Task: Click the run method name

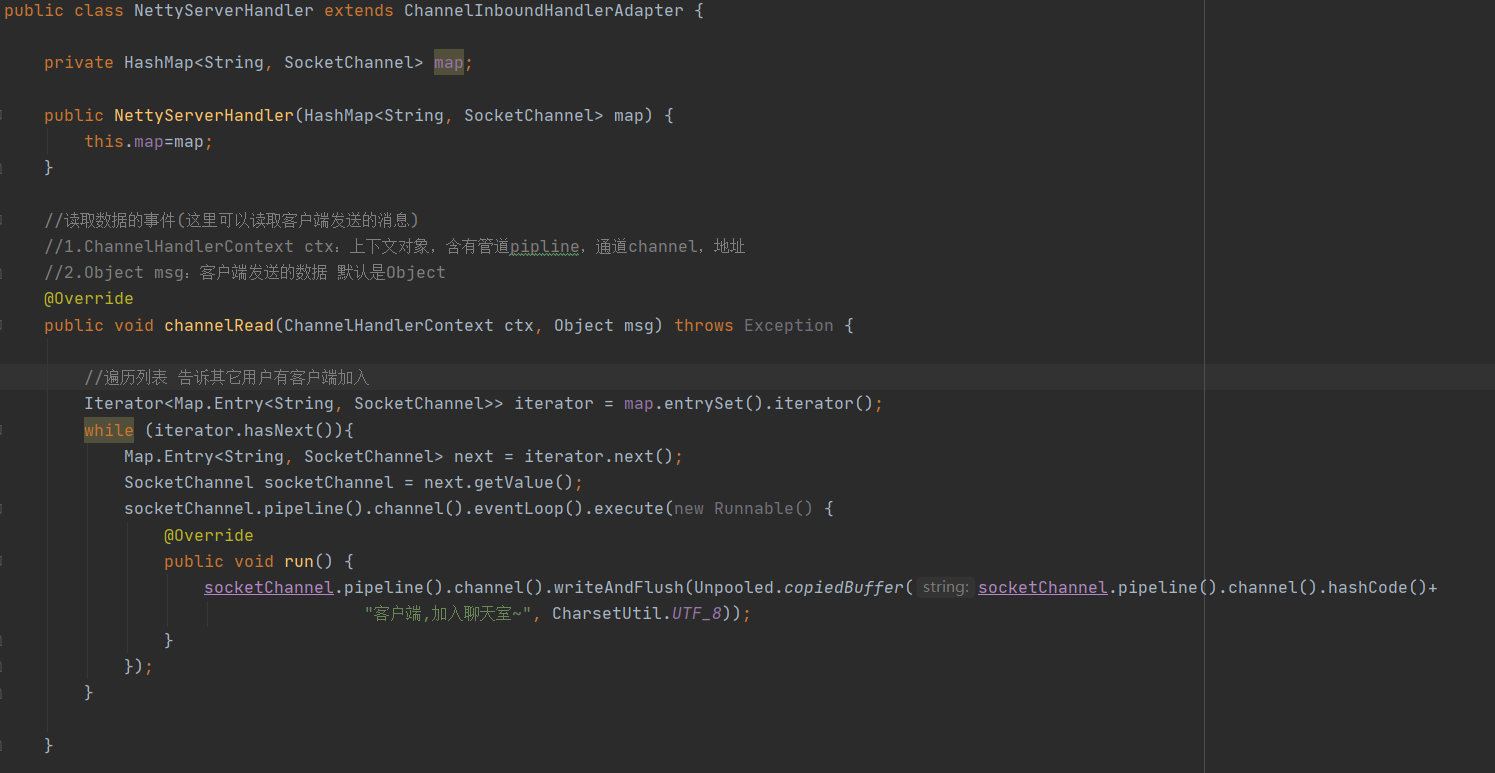Action: coord(299,561)
